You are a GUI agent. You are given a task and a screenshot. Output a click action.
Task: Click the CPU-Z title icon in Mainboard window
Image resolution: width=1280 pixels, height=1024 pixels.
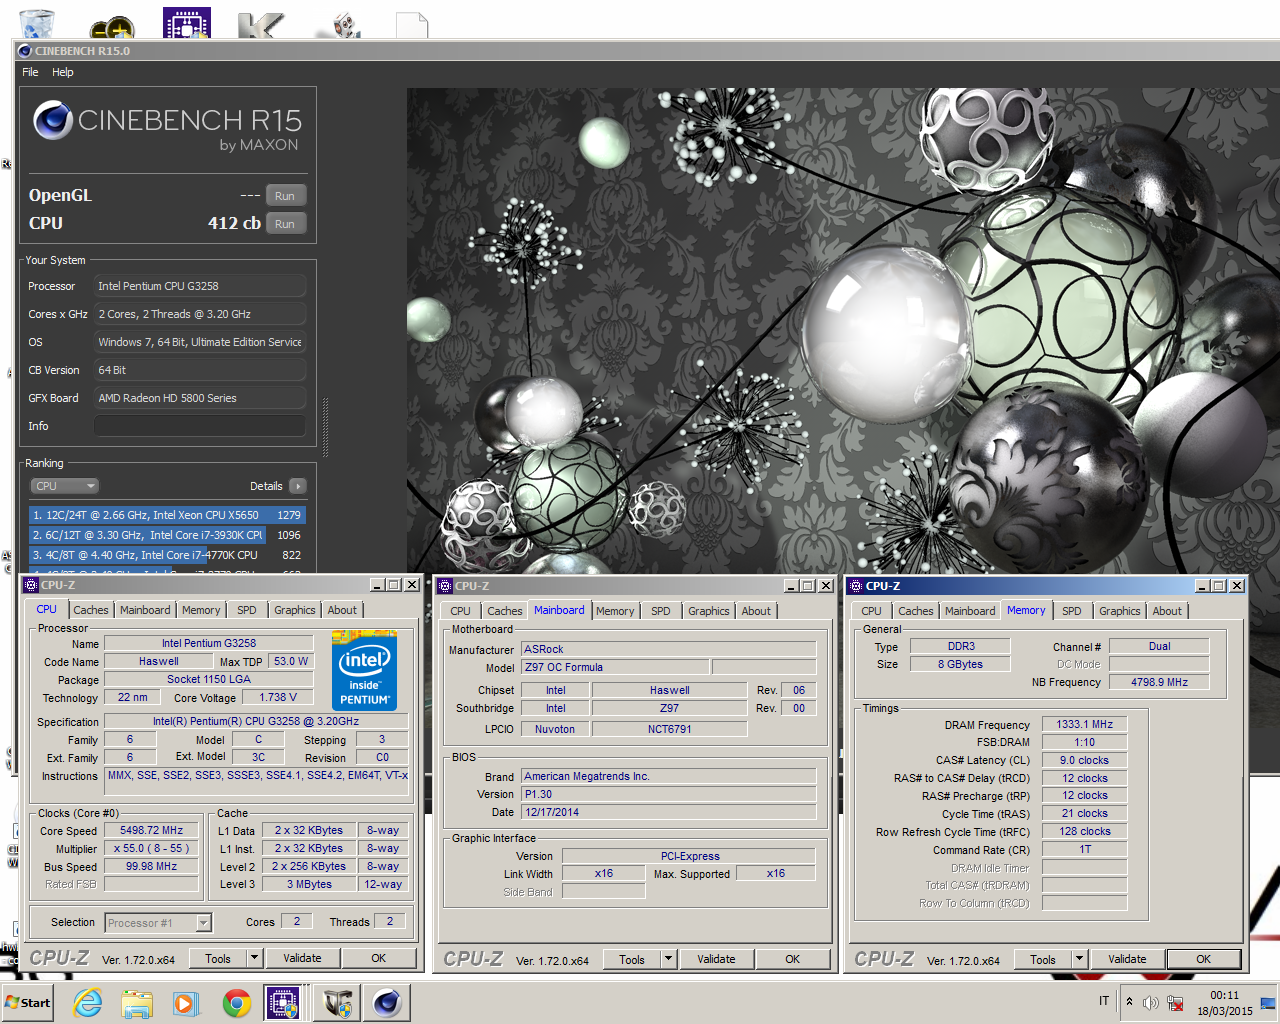[x=445, y=586]
